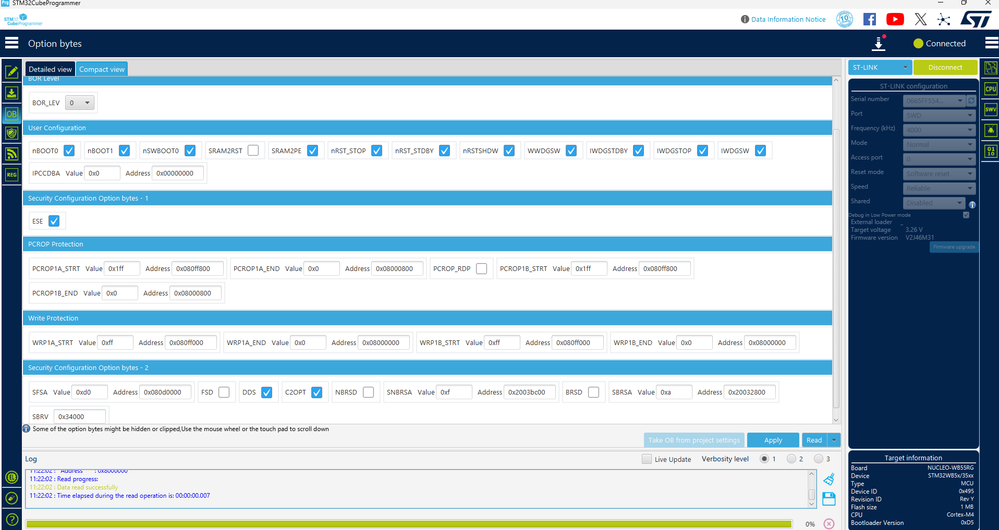Enable the SRAM2RST checkbox

[x=254, y=150]
